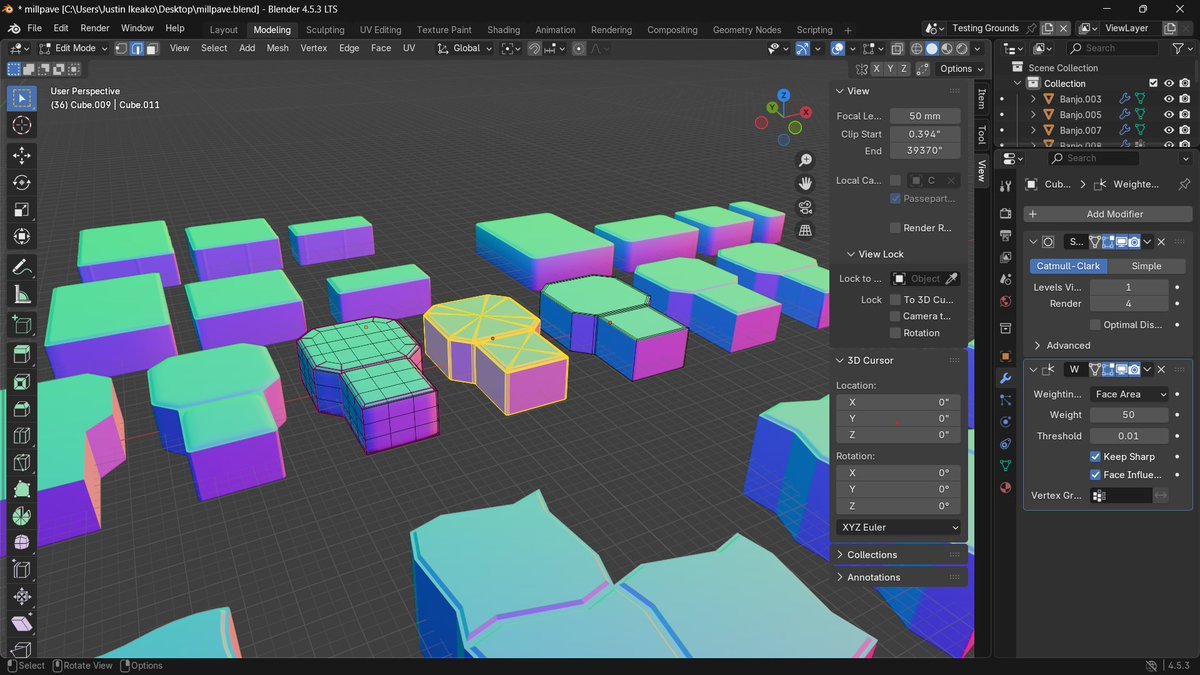
Task: Enable Lock To 3D Cursor checkbox
Action: (895, 300)
